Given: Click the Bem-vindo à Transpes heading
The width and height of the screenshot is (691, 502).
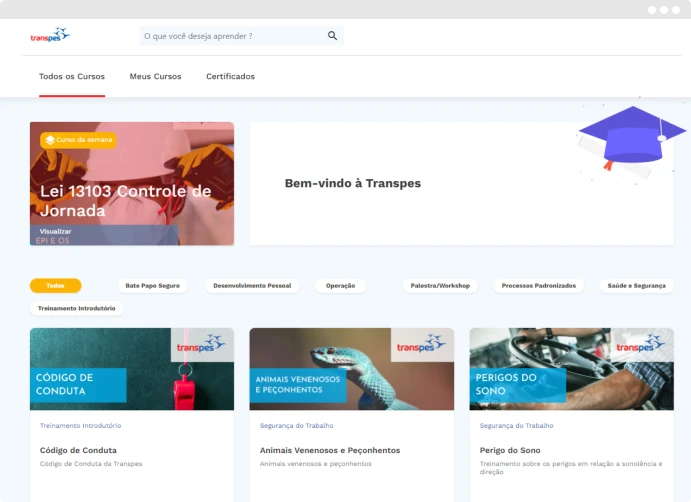Looking at the screenshot, I should 353,183.
